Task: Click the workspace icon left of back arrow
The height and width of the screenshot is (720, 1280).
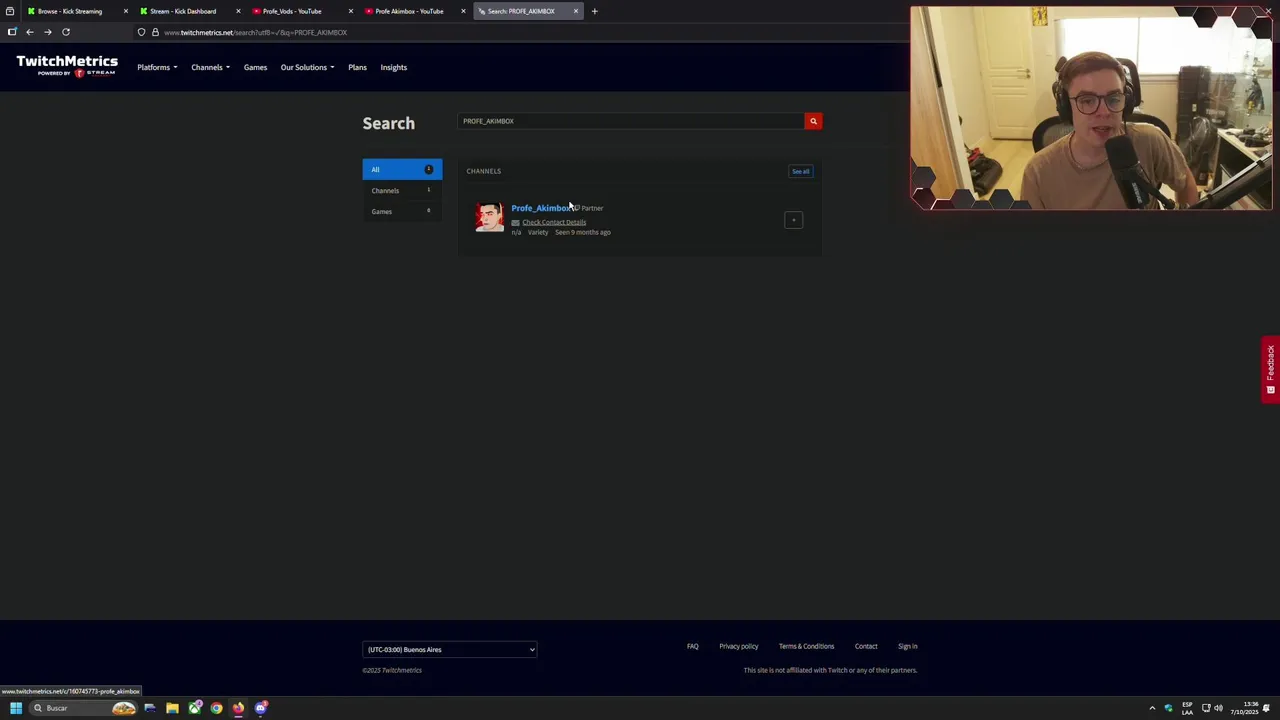Action: click(x=12, y=32)
